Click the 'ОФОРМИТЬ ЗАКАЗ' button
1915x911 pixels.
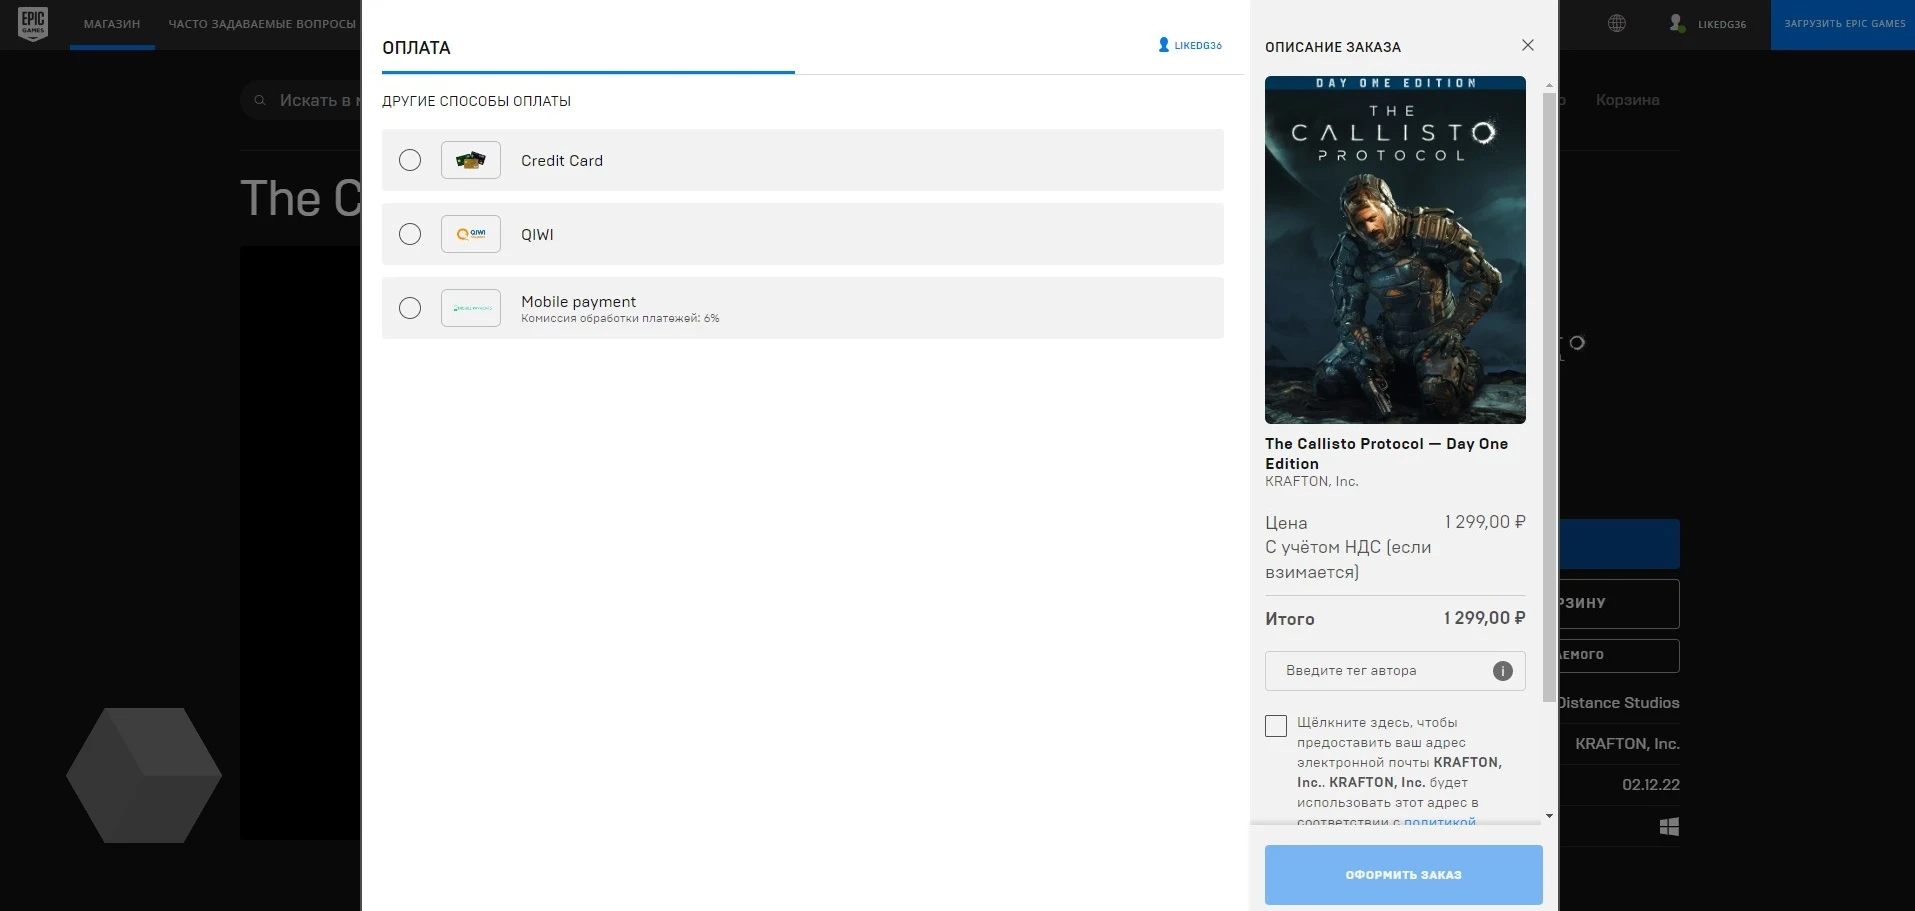point(1404,875)
